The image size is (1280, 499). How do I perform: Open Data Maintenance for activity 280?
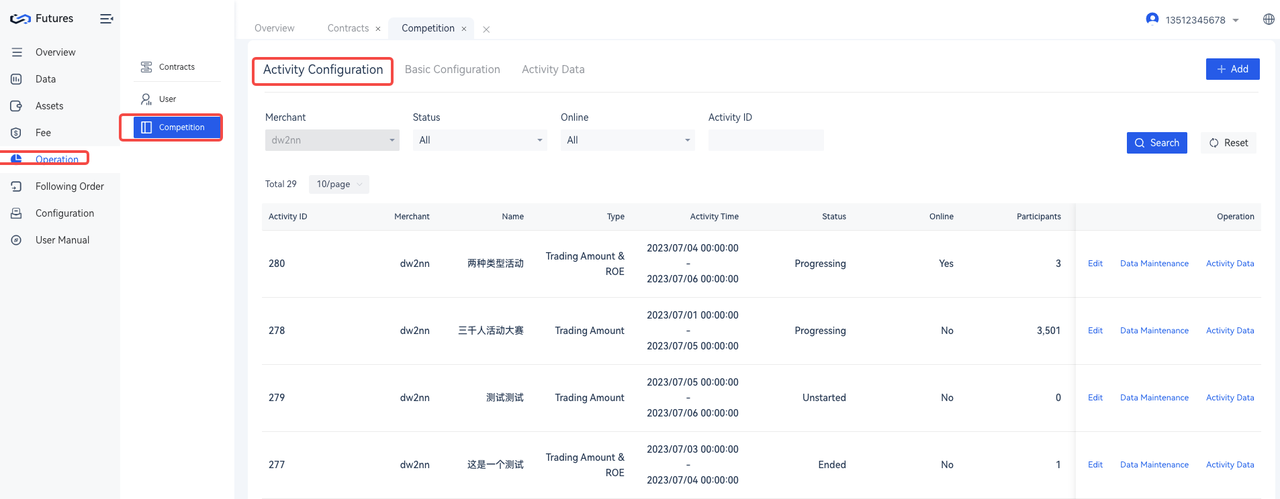1154,264
